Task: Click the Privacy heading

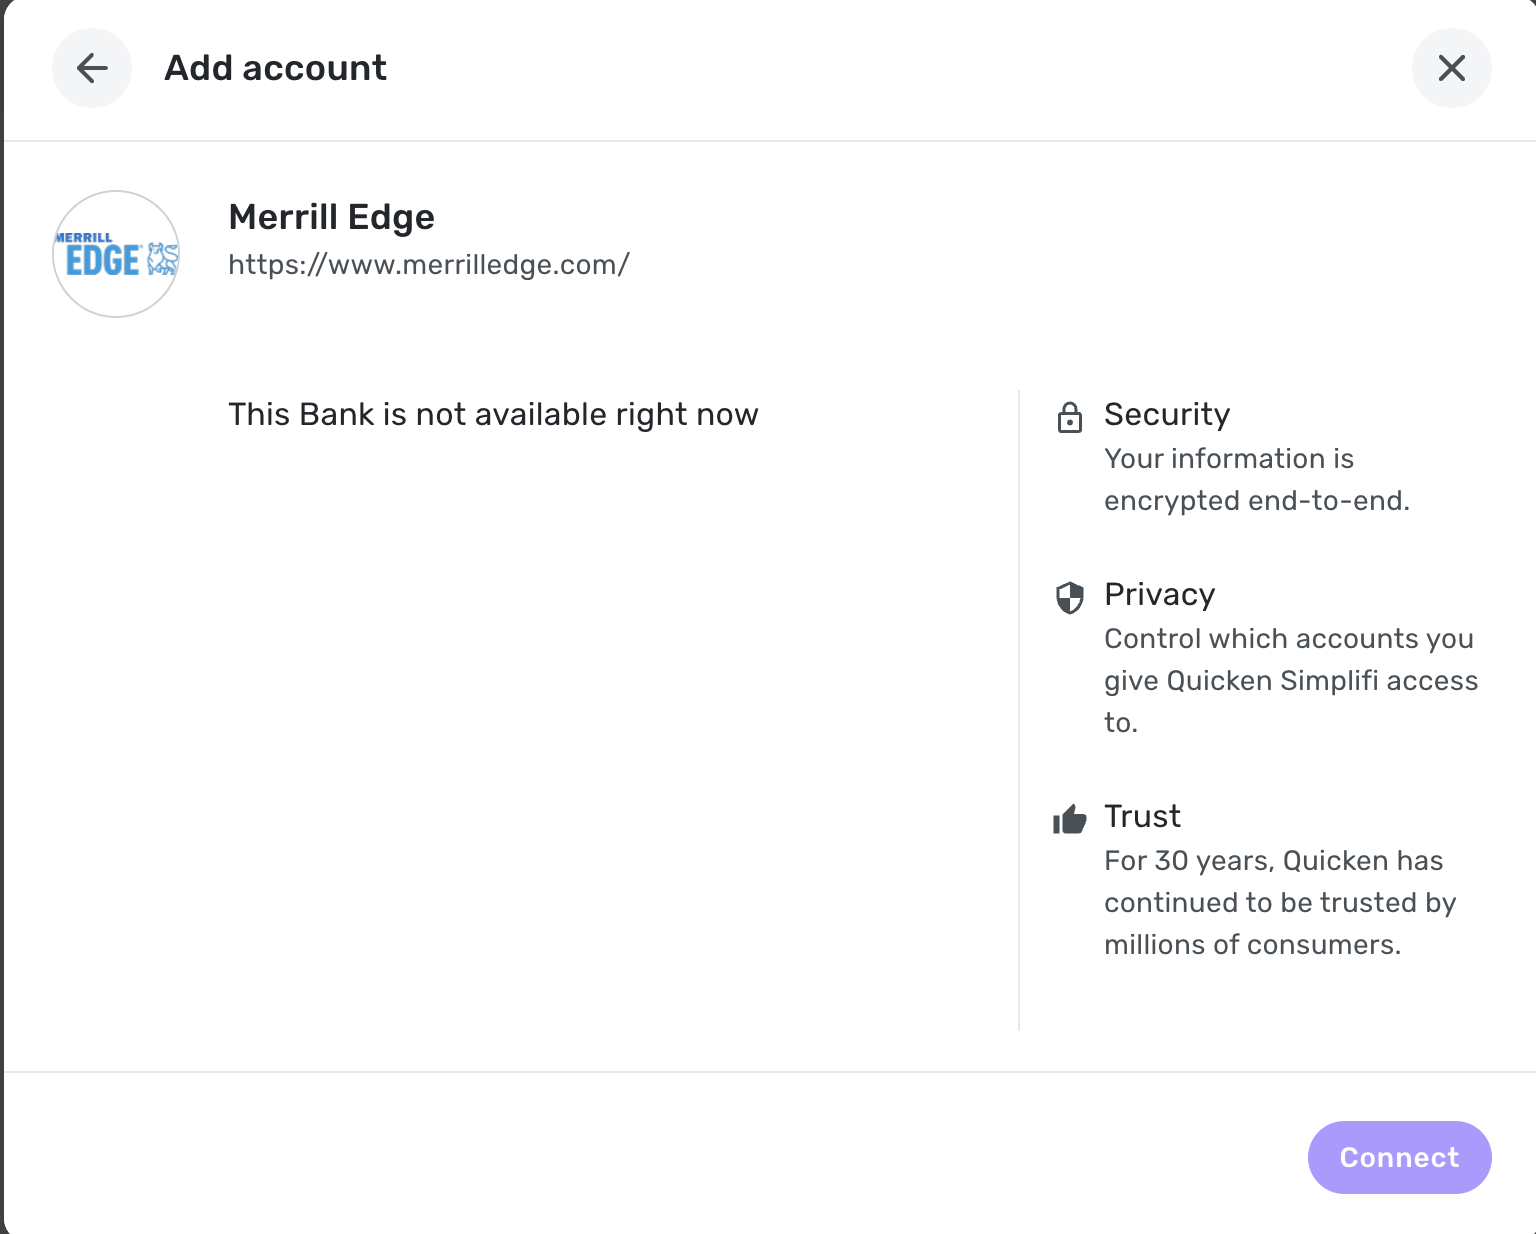Action: (x=1159, y=594)
